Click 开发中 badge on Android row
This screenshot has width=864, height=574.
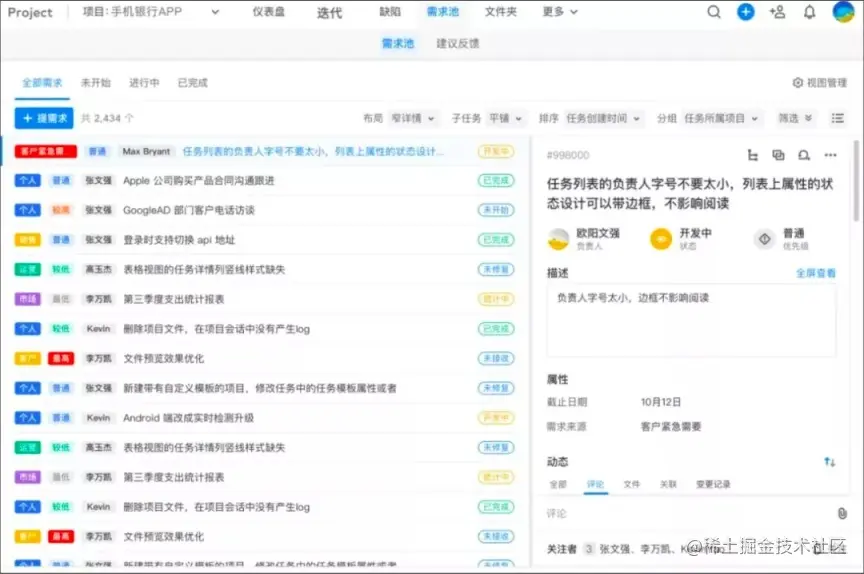496,418
